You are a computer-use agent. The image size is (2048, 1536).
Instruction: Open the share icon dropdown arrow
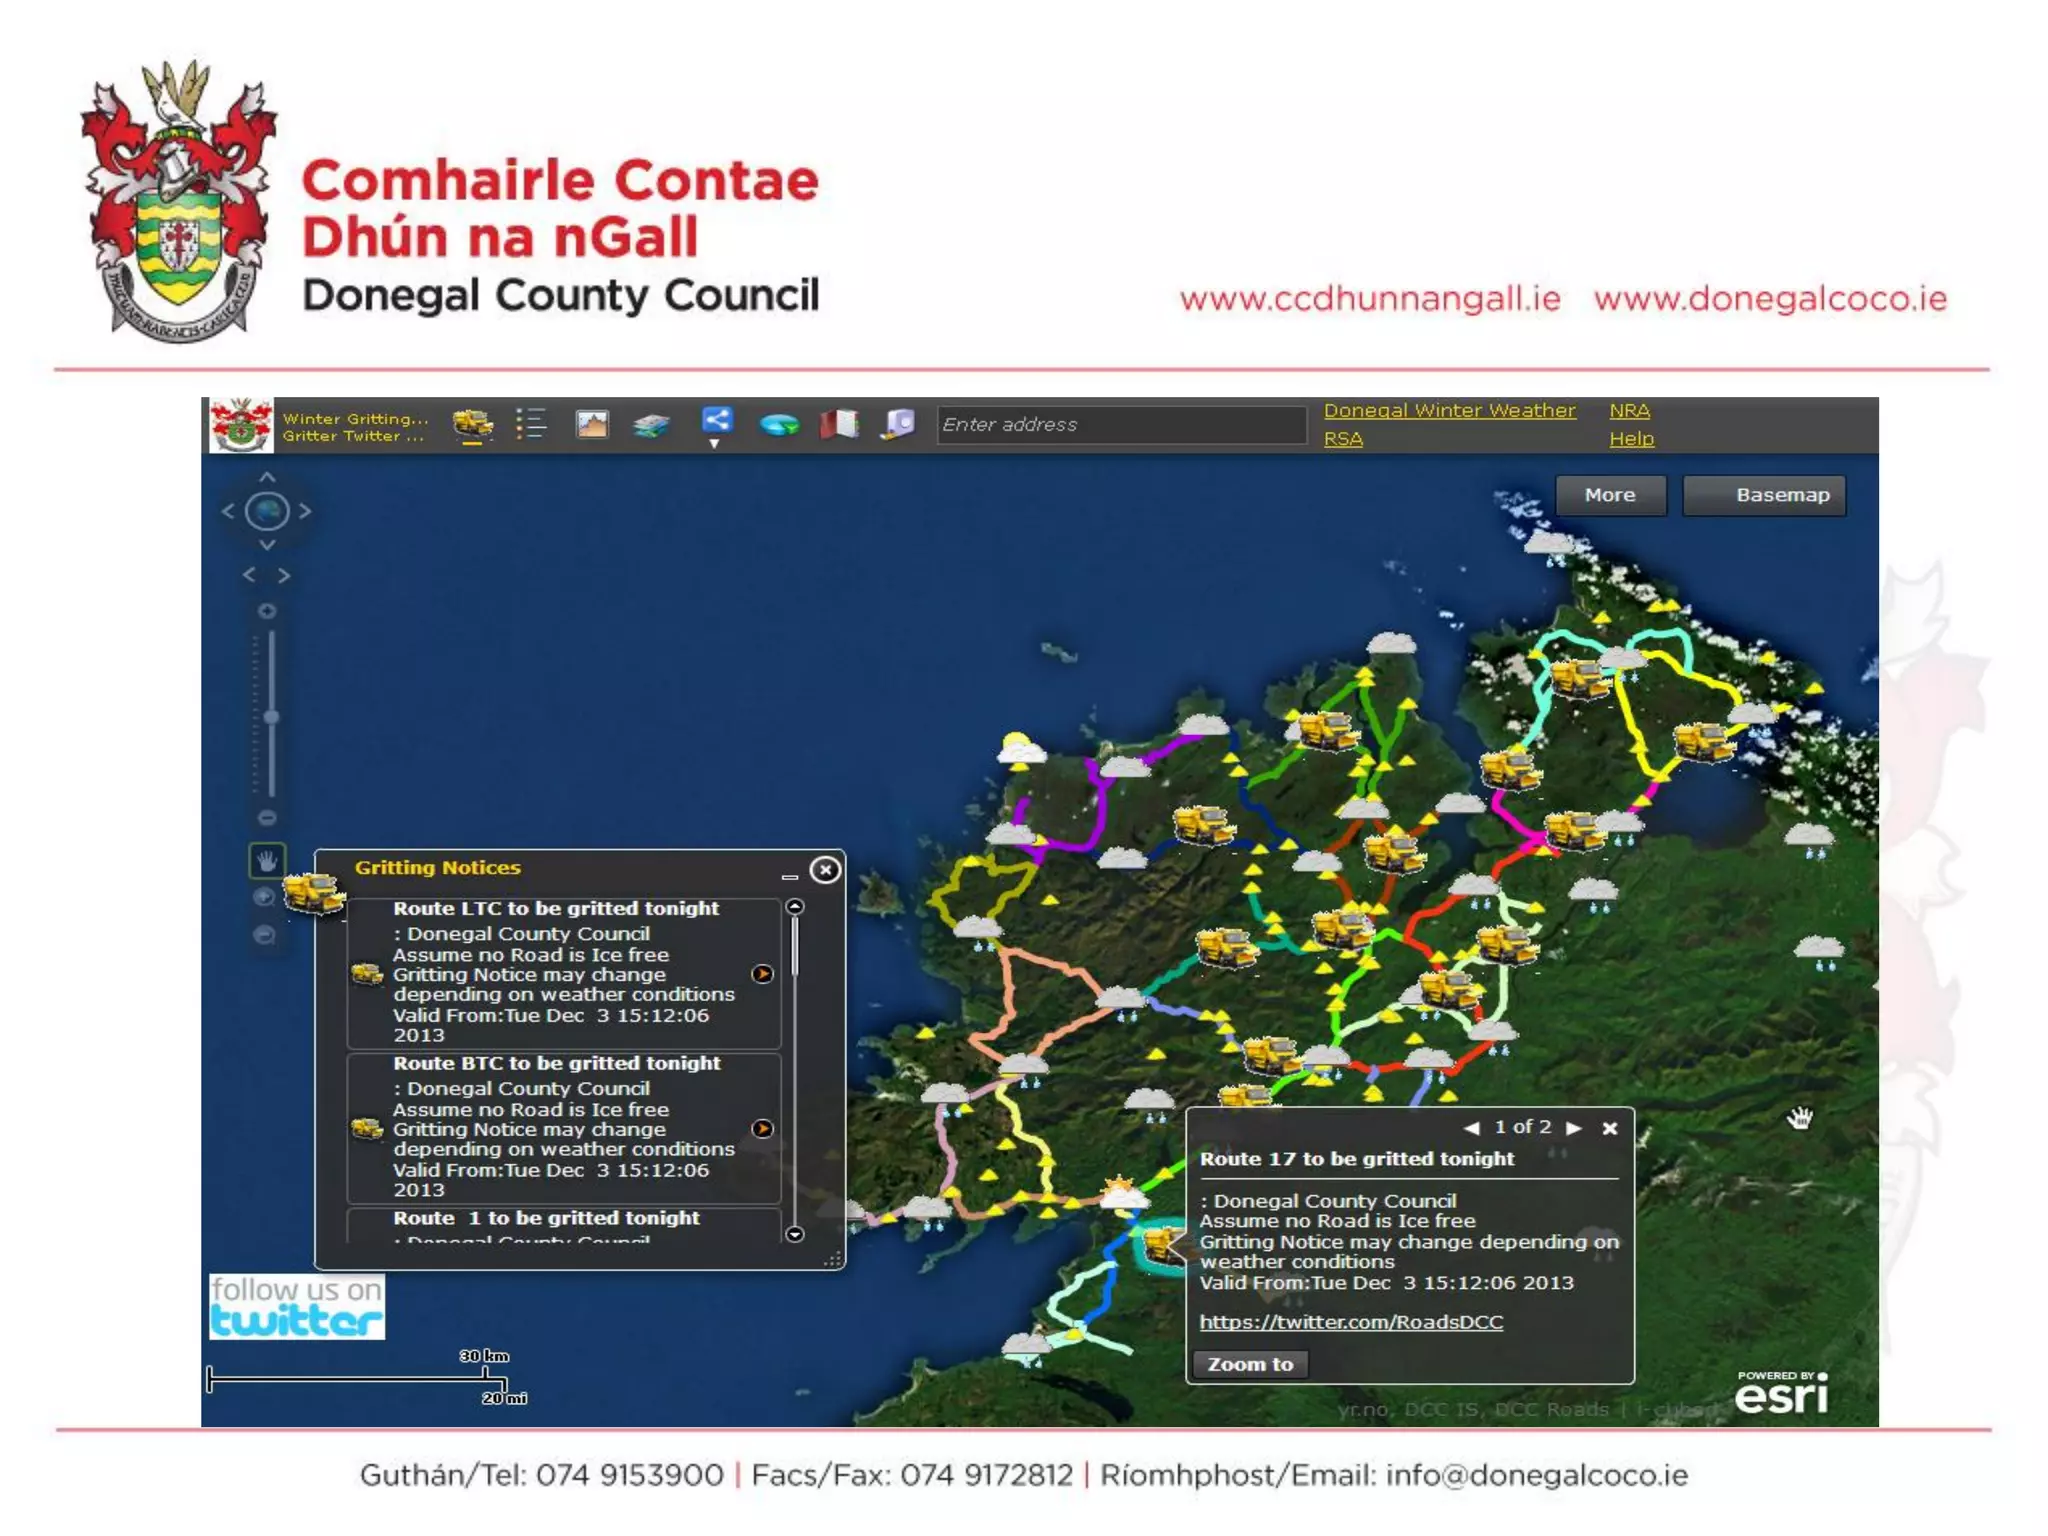tap(714, 444)
